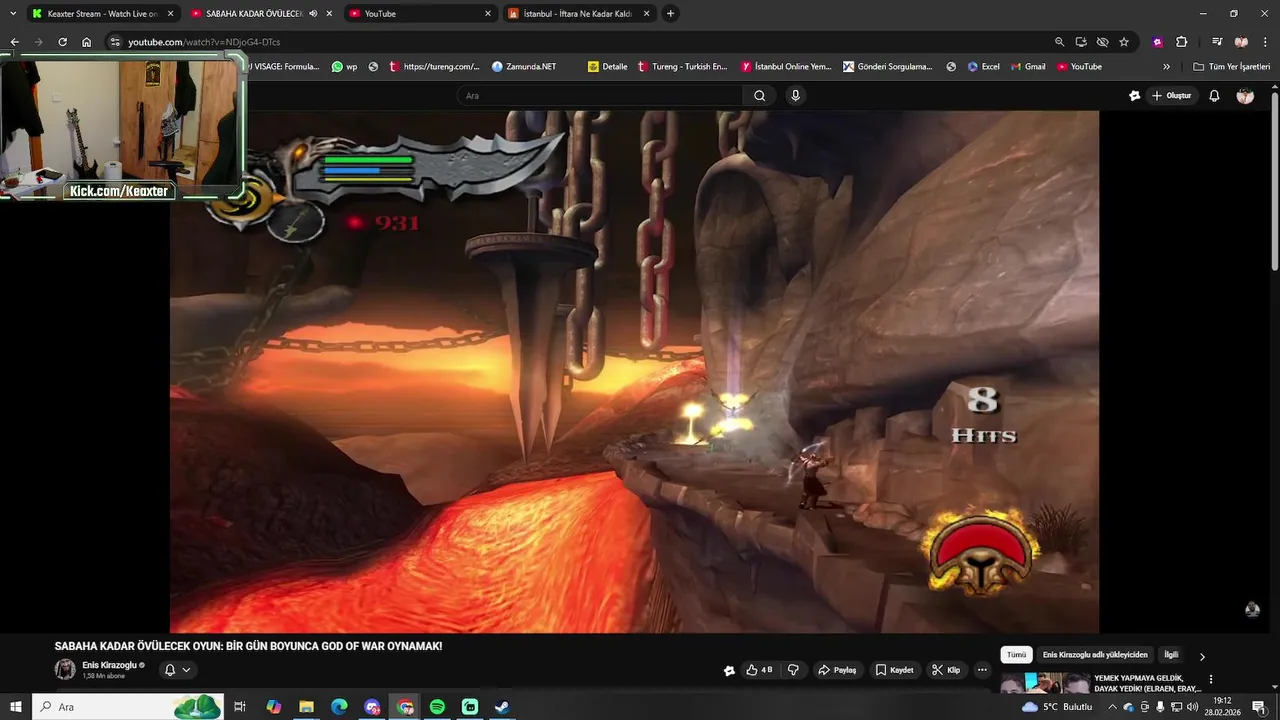The width and height of the screenshot is (1280, 720).
Task: Open the Gönderi Sorgulama bookmark
Action: pos(888,67)
